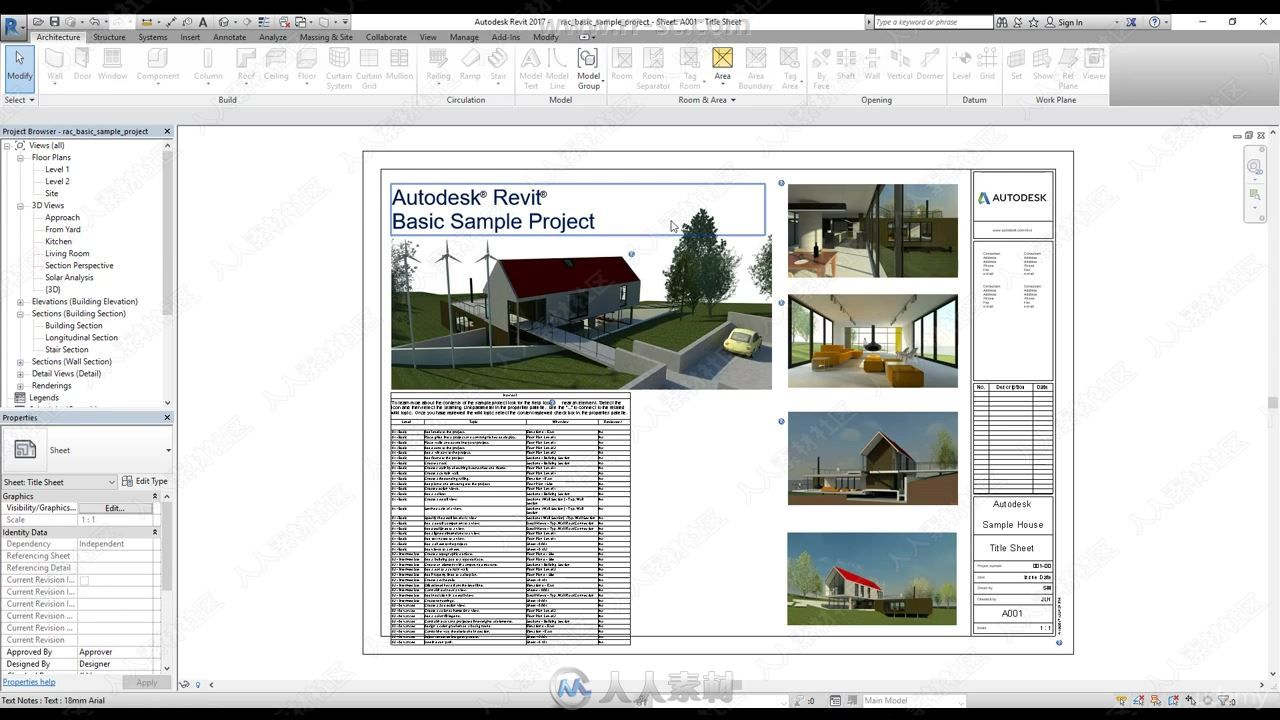Viewport: 1280px width, 720px height.
Task: Click the Component tool
Action: [158, 65]
